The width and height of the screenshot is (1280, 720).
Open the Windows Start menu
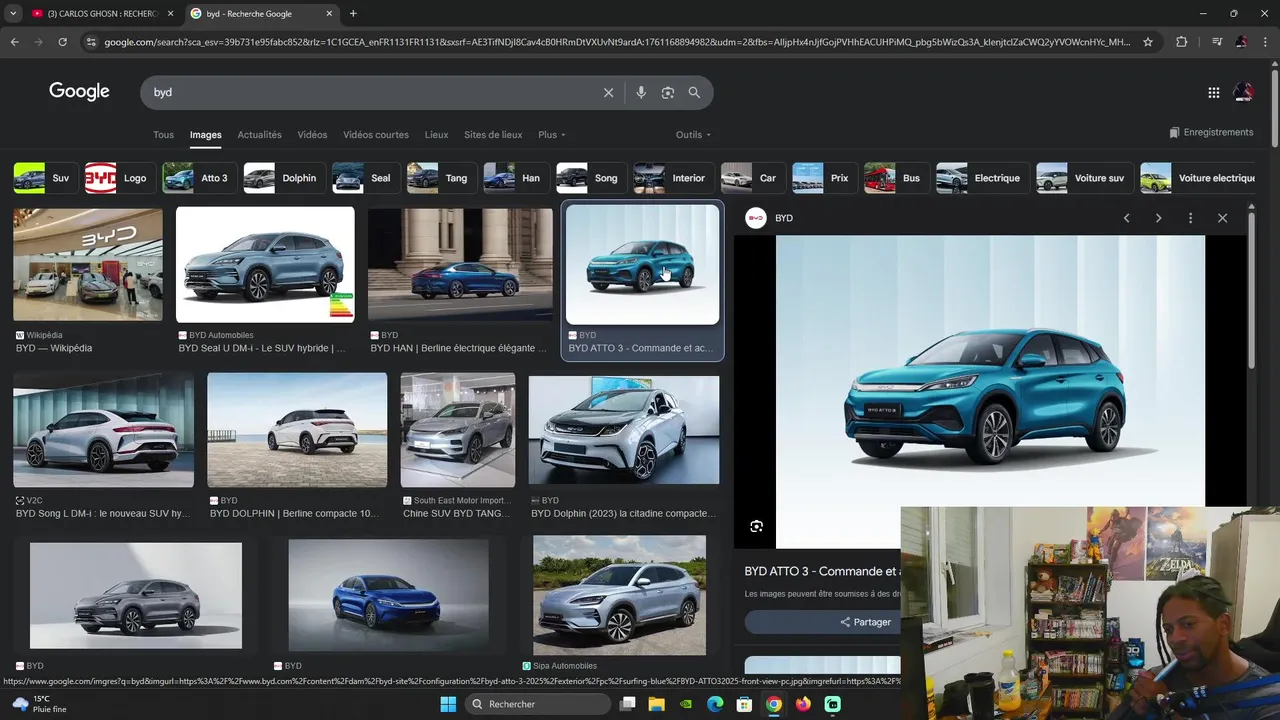tap(448, 704)
